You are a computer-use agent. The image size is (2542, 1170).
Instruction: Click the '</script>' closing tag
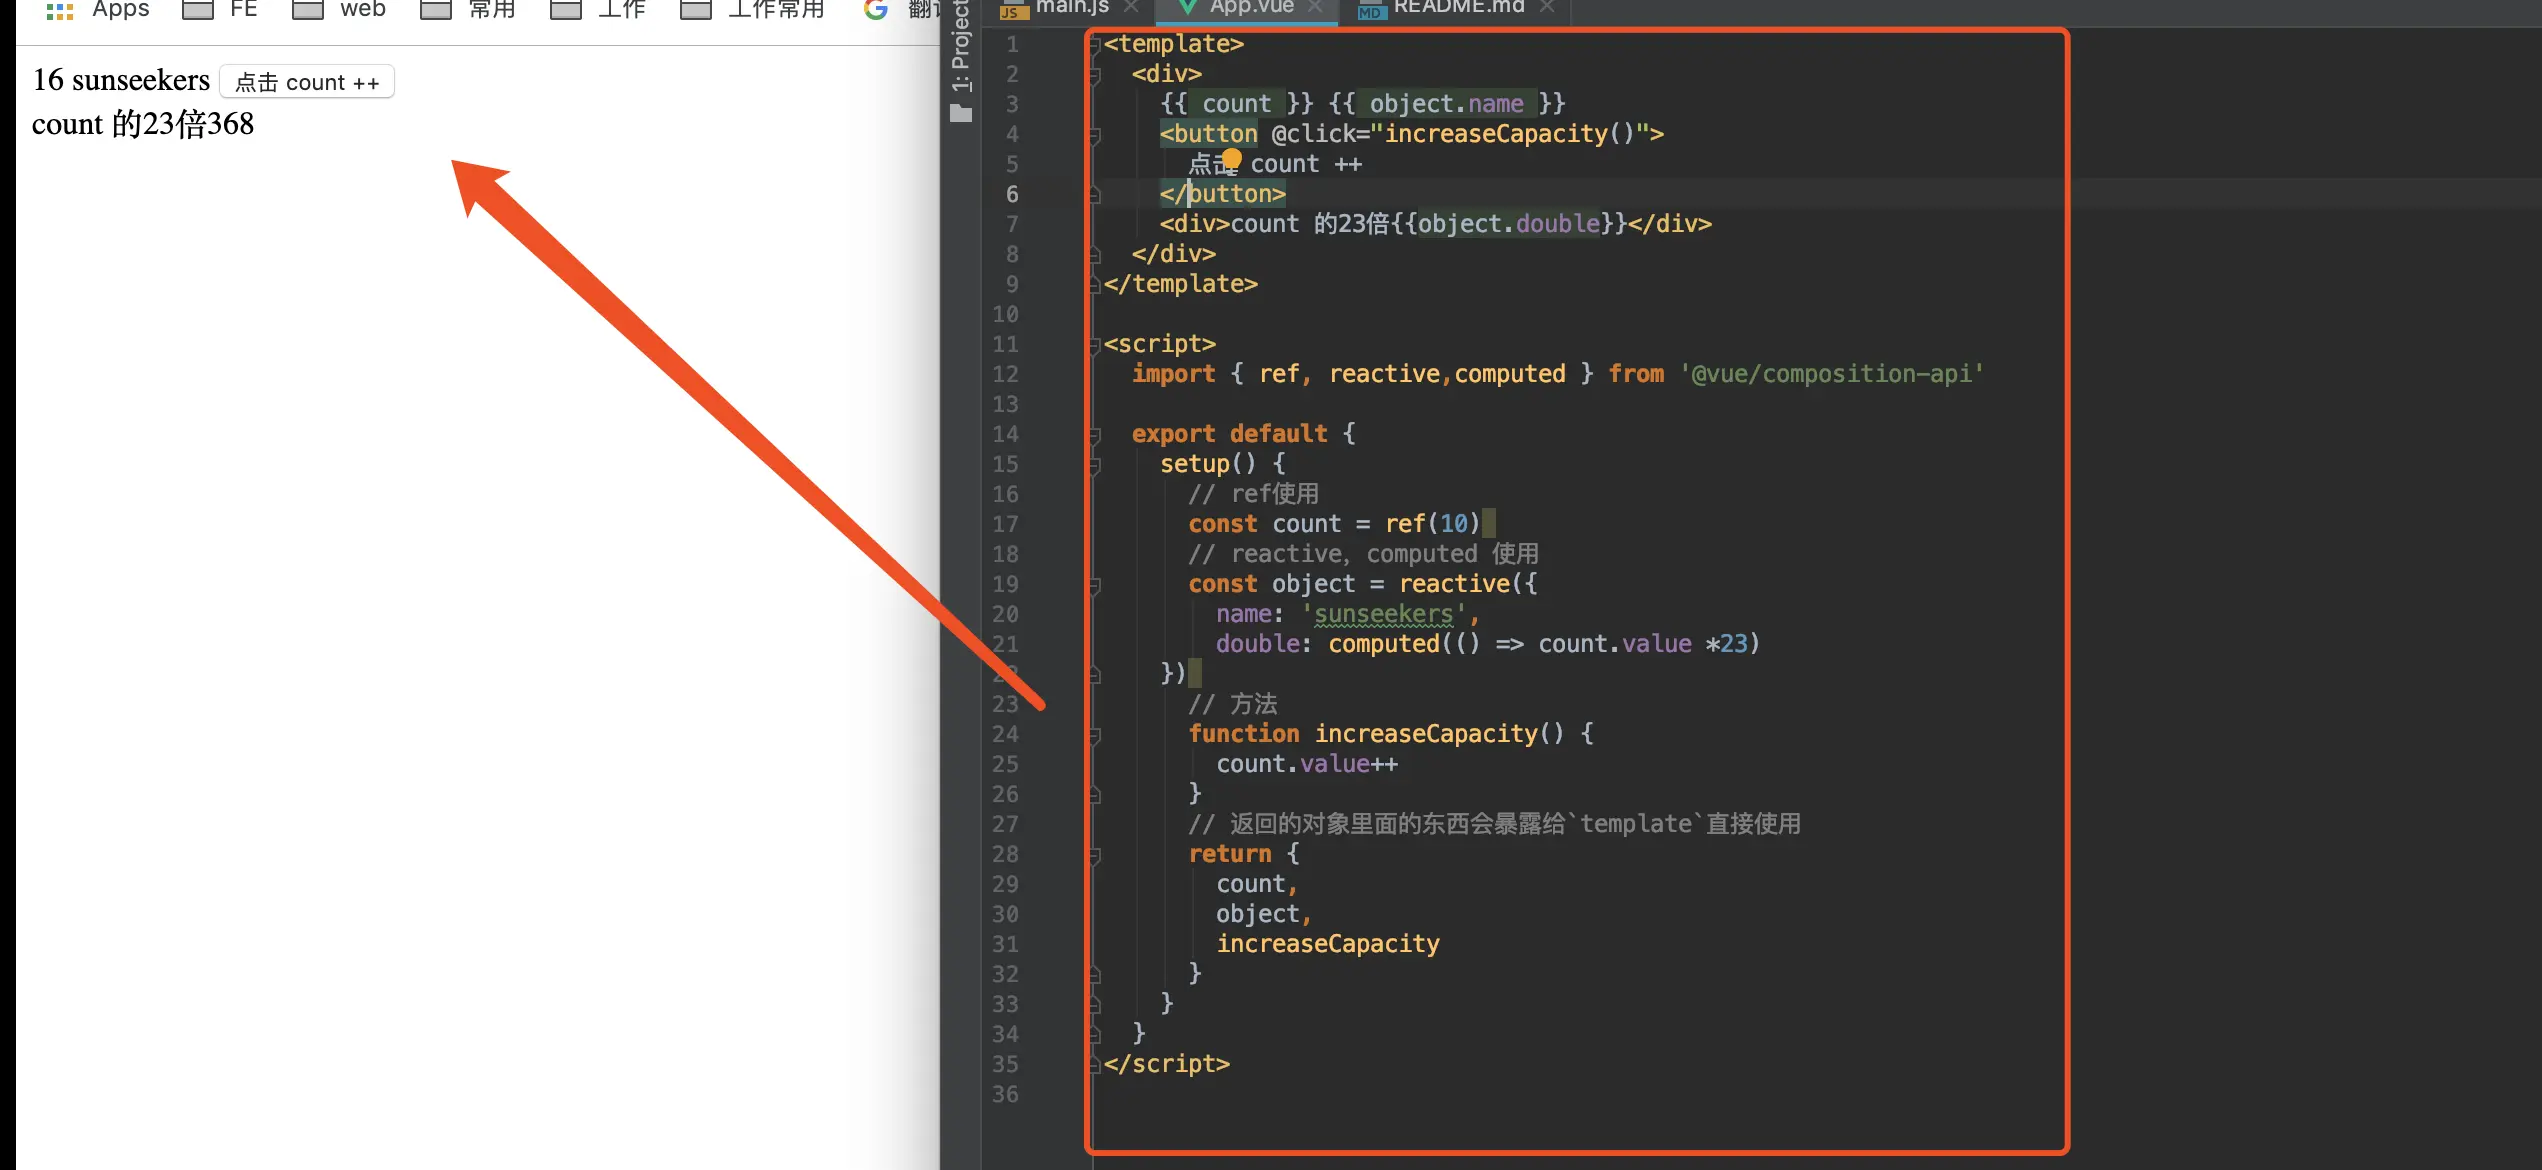coord(1167,1064)
